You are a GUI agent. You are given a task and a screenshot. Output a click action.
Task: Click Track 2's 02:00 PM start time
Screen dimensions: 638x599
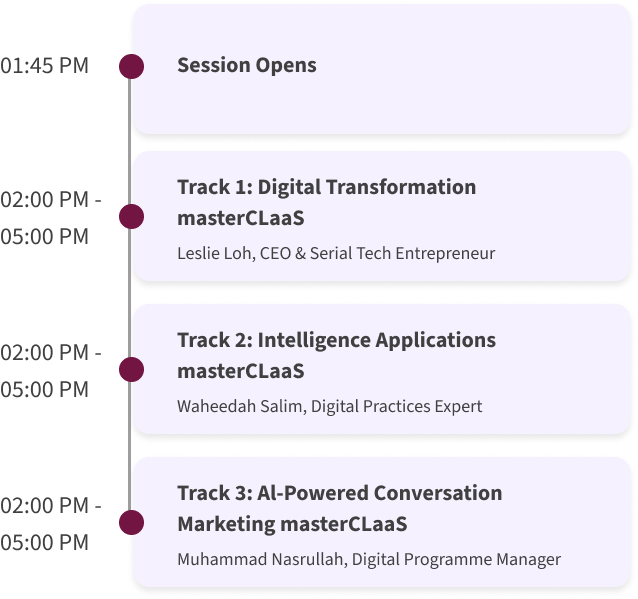pyautogui.click(x=44, y=352)
